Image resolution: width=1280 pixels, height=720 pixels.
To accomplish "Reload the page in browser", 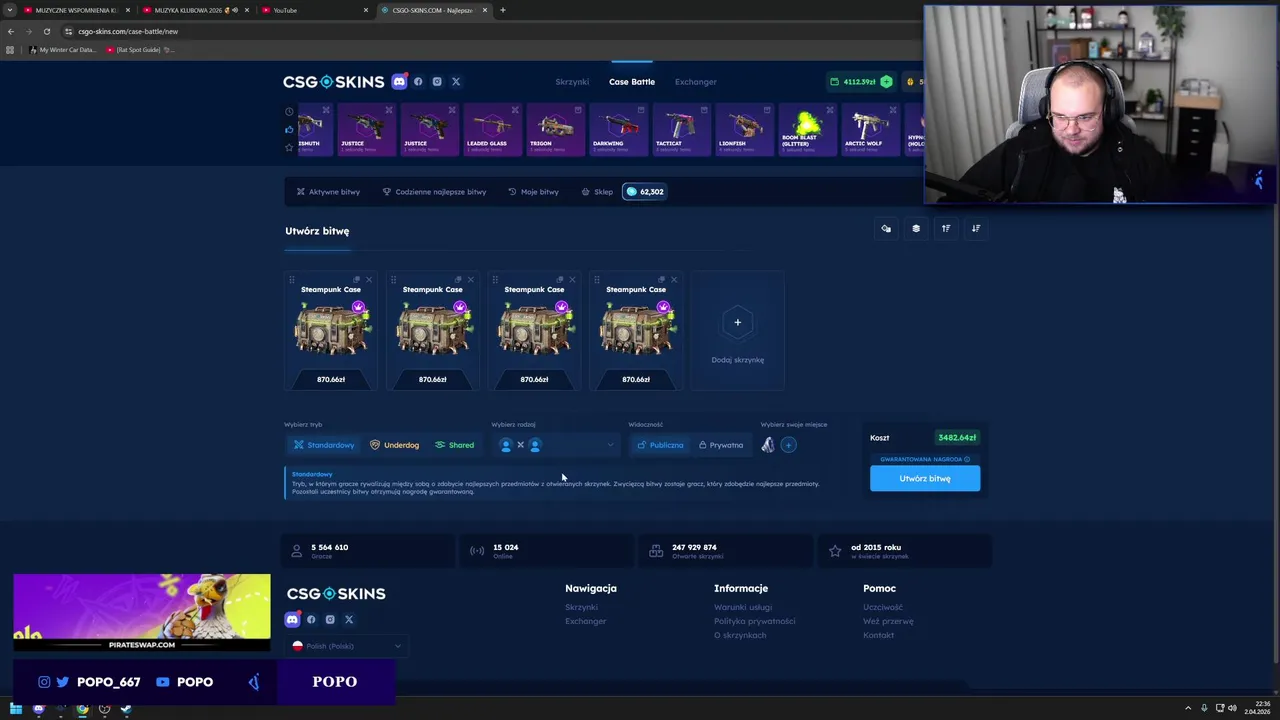I will coord(46,31).
